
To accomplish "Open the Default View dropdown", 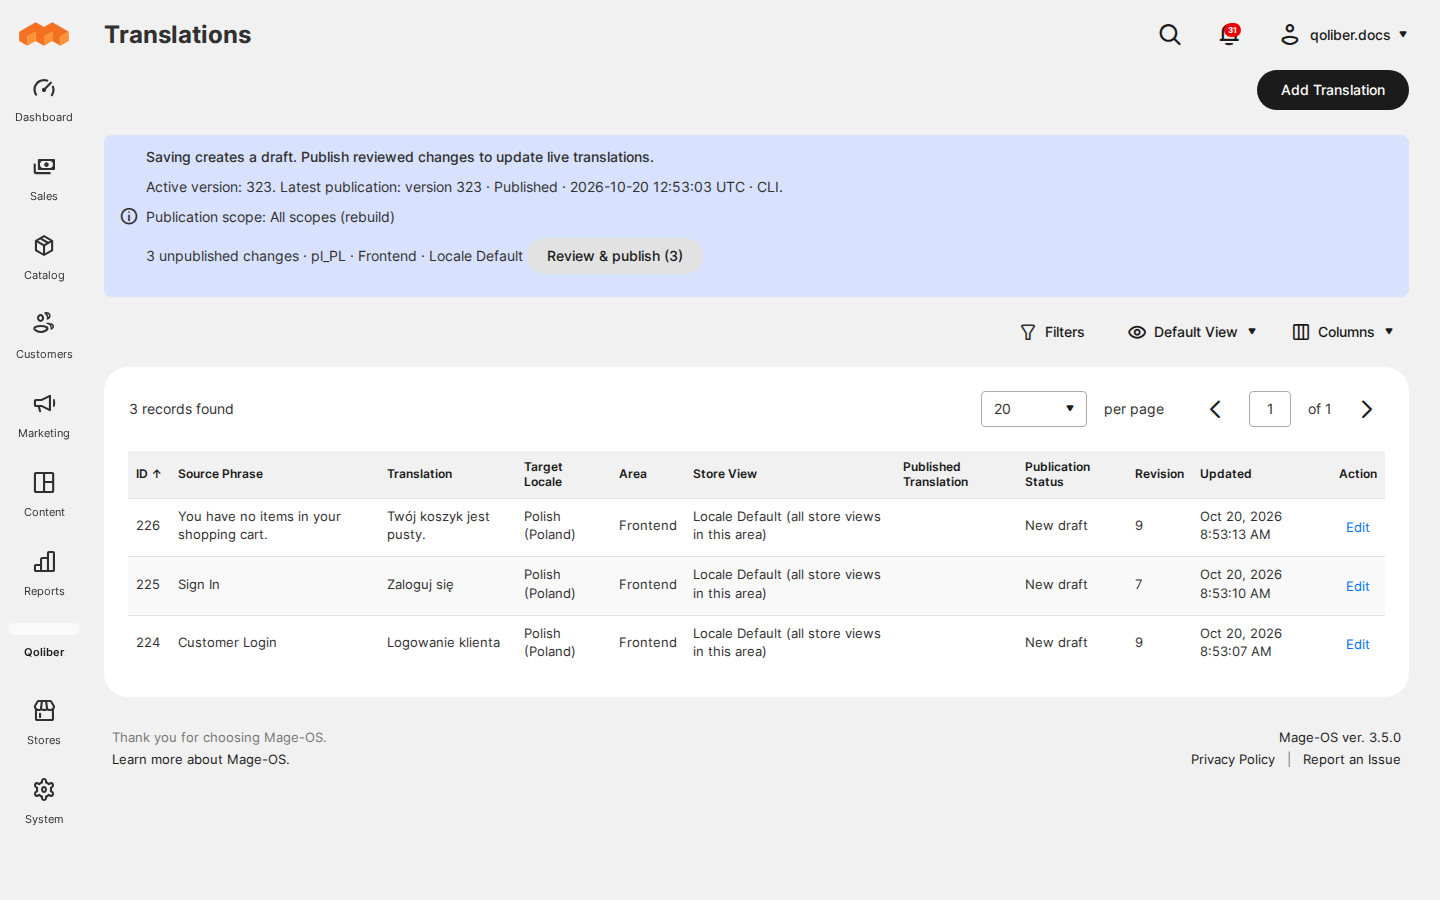I will coord(1192,332).
